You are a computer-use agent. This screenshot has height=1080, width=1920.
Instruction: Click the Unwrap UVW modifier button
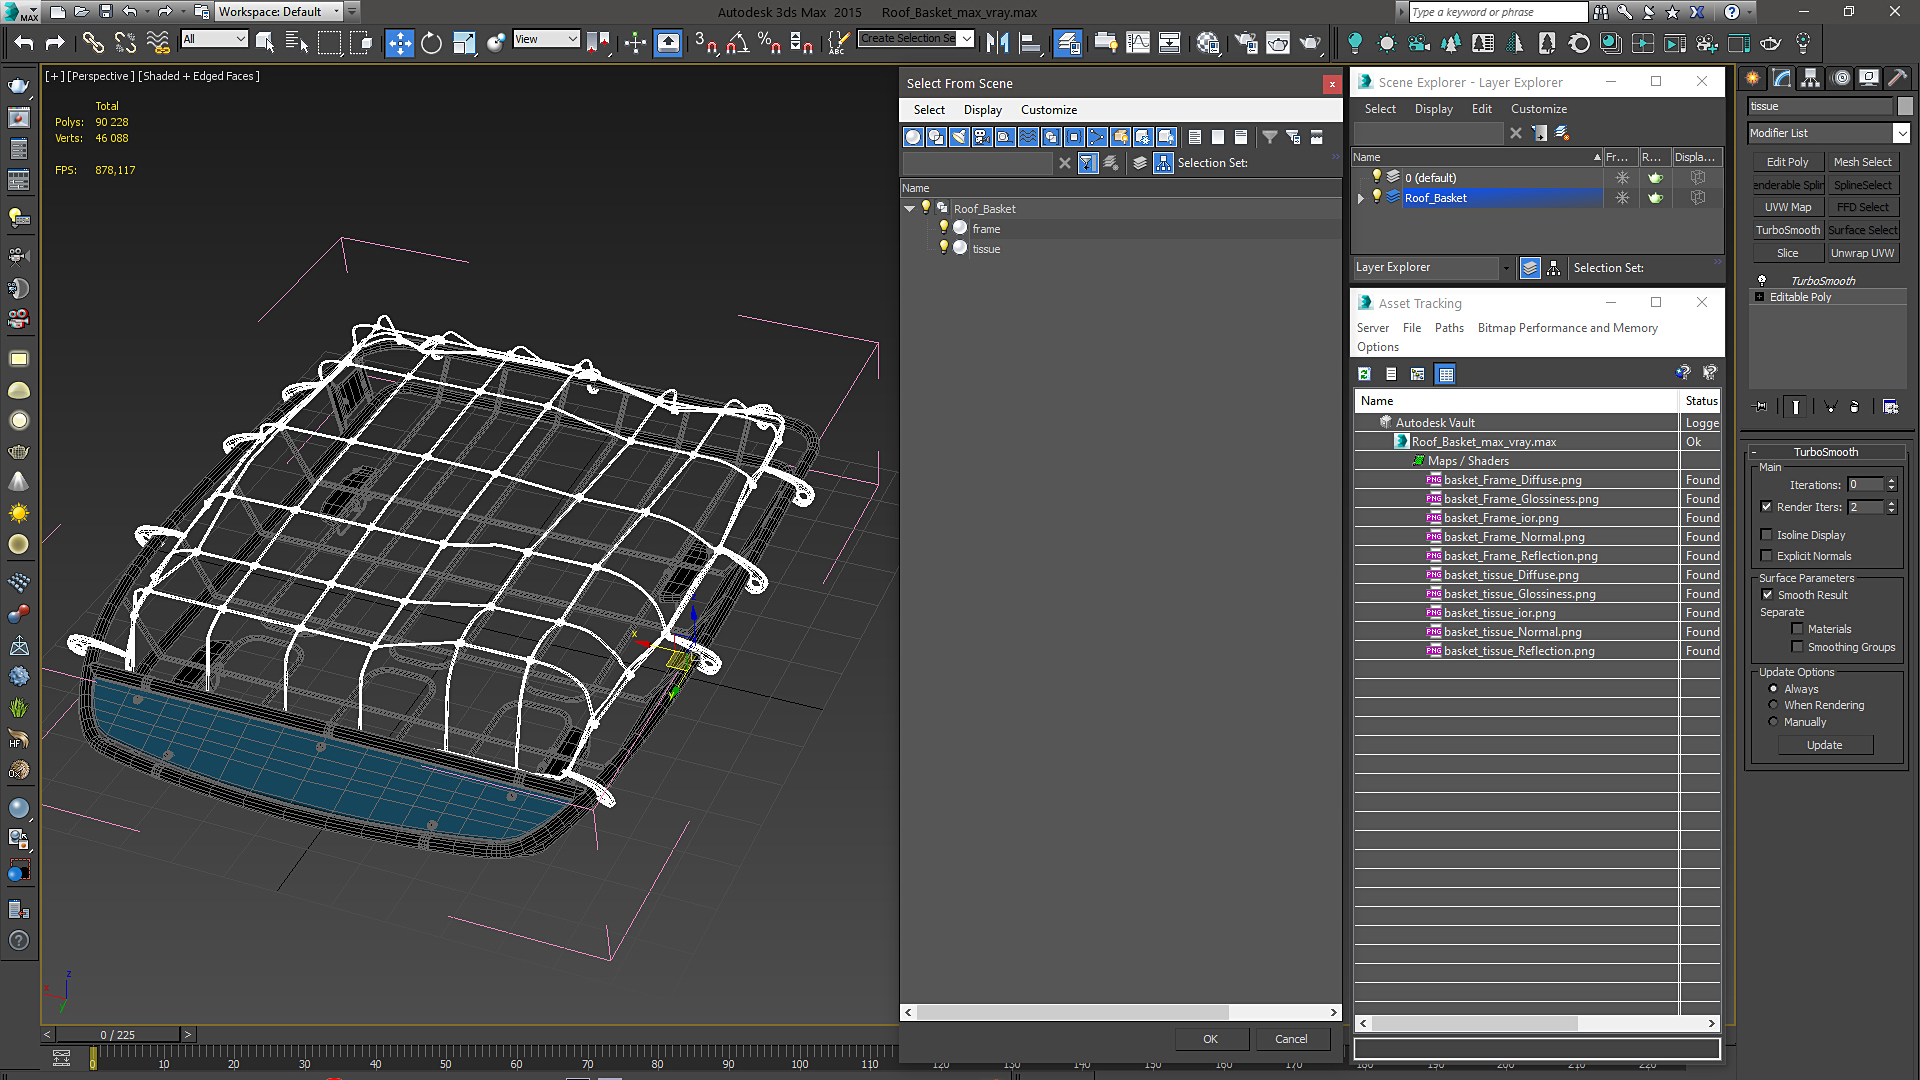(1862, 253)
